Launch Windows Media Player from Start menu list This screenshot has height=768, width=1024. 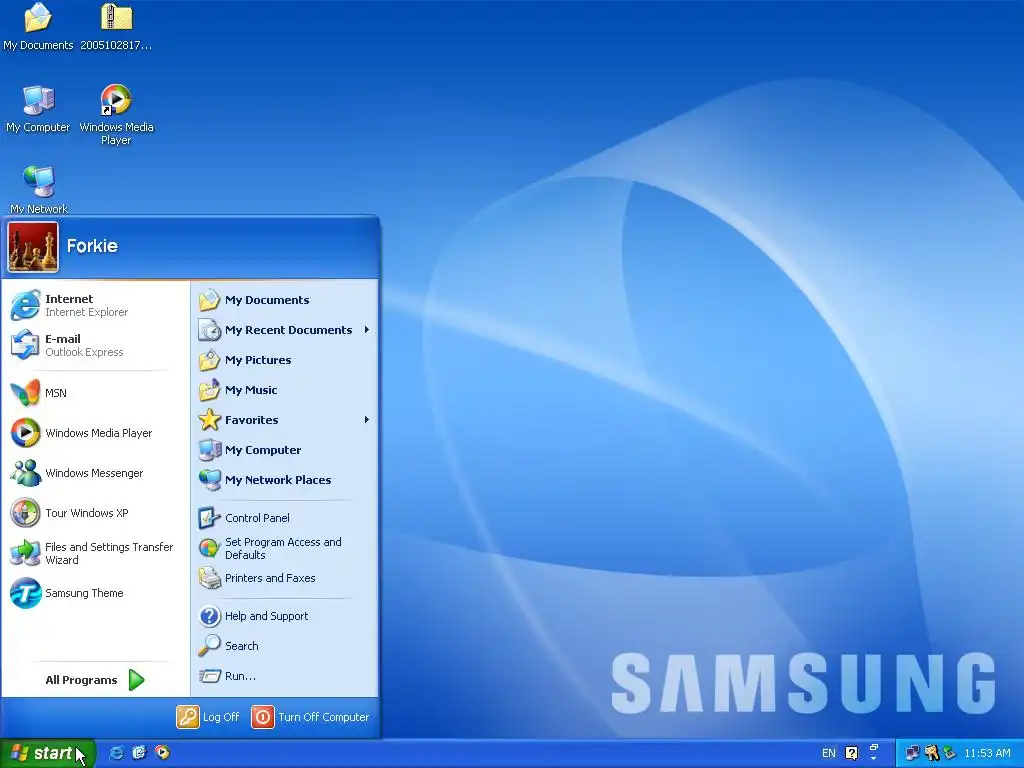tap(95, 432)
